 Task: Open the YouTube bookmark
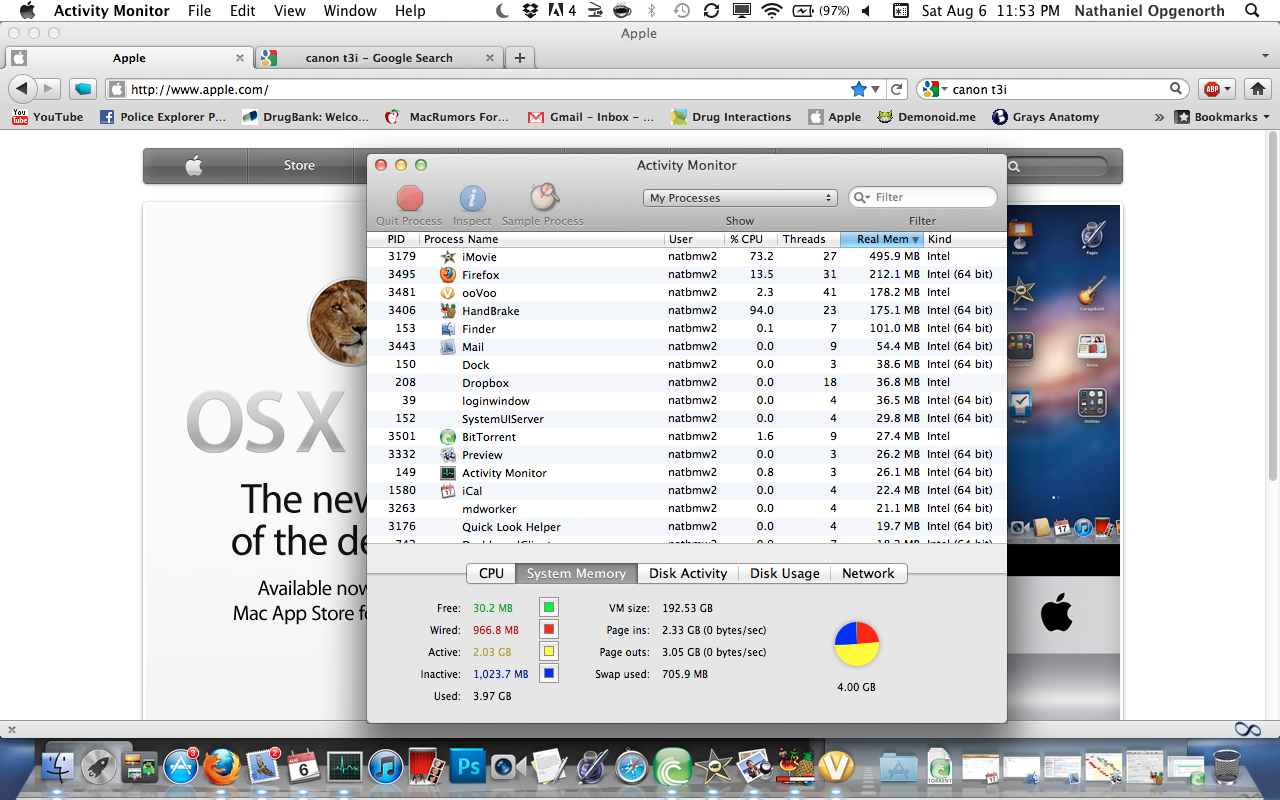coord(47,117)
